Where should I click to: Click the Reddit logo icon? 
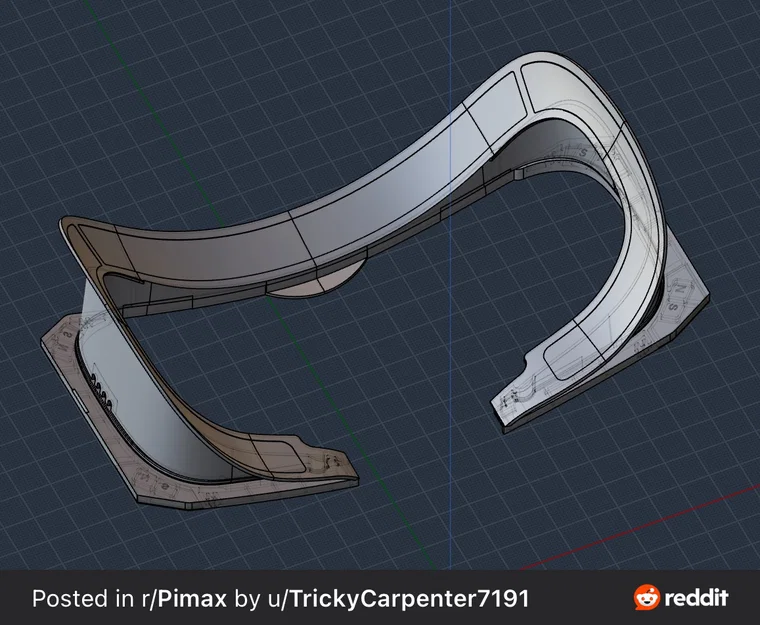[647, 597]
